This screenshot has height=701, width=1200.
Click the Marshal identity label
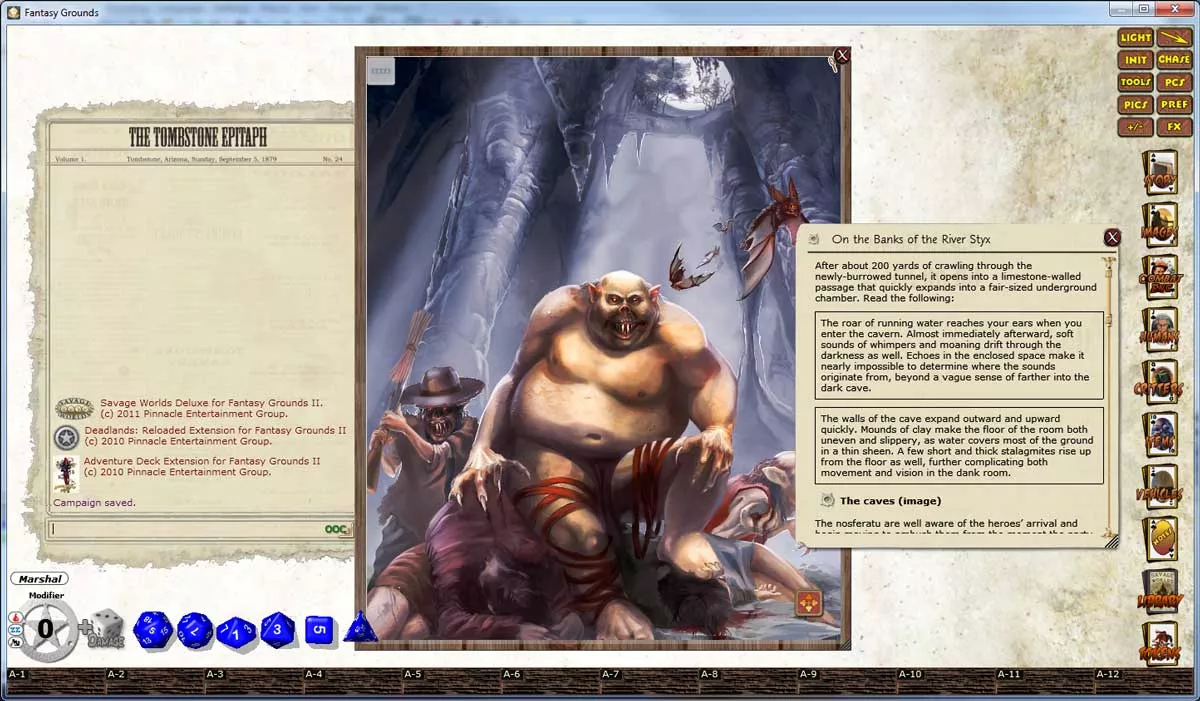[40, 578]
